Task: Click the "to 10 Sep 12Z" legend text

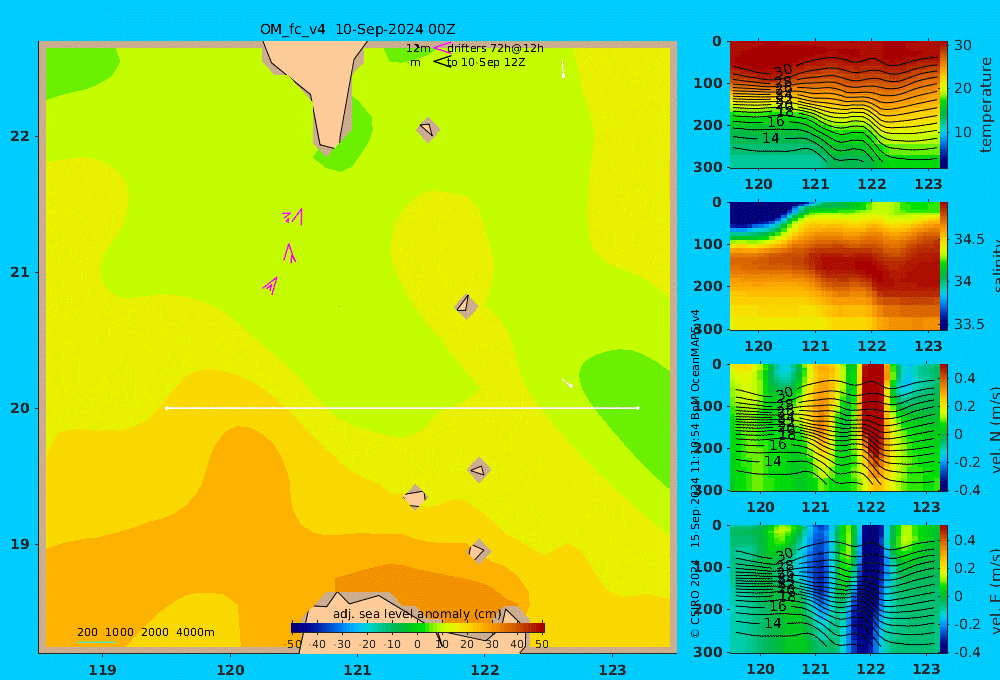Action: (x=486, y=63)
